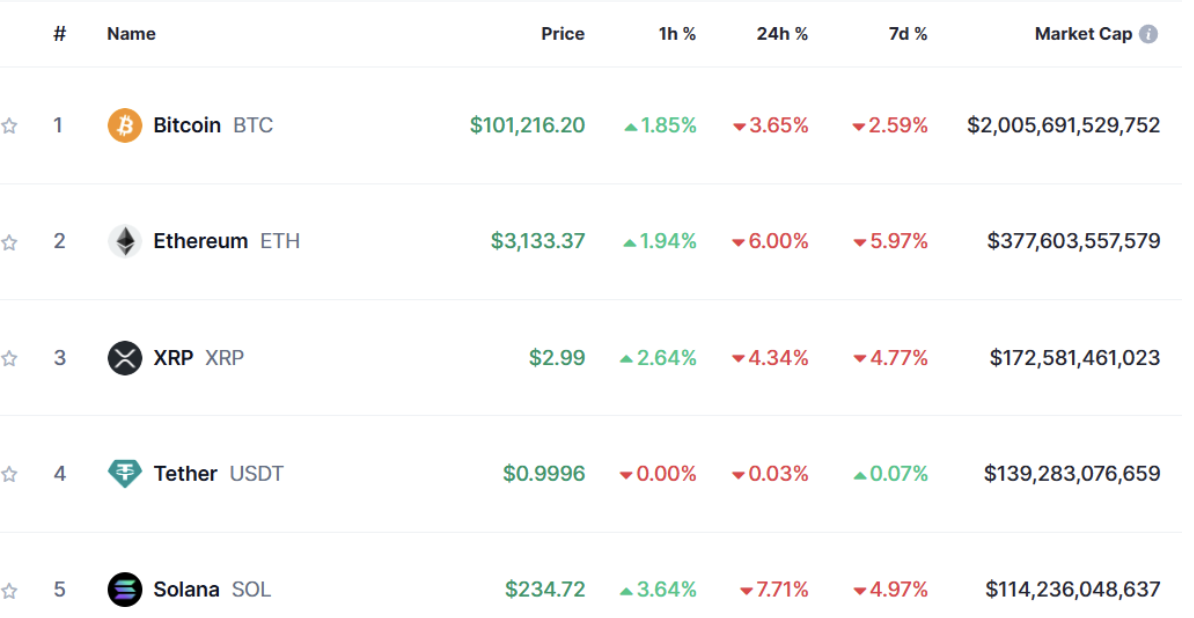
Task: Click Ethereum's market cap value
Action: pos(1073,241)
